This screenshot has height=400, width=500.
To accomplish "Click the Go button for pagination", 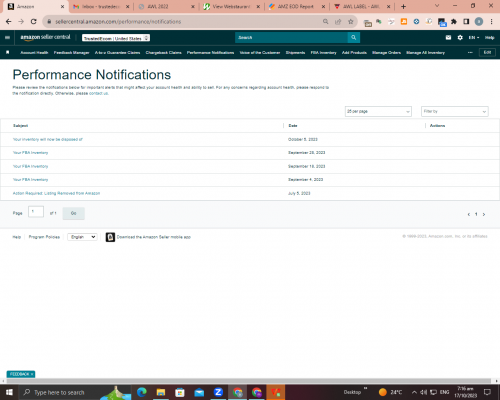I will (74, 213).
